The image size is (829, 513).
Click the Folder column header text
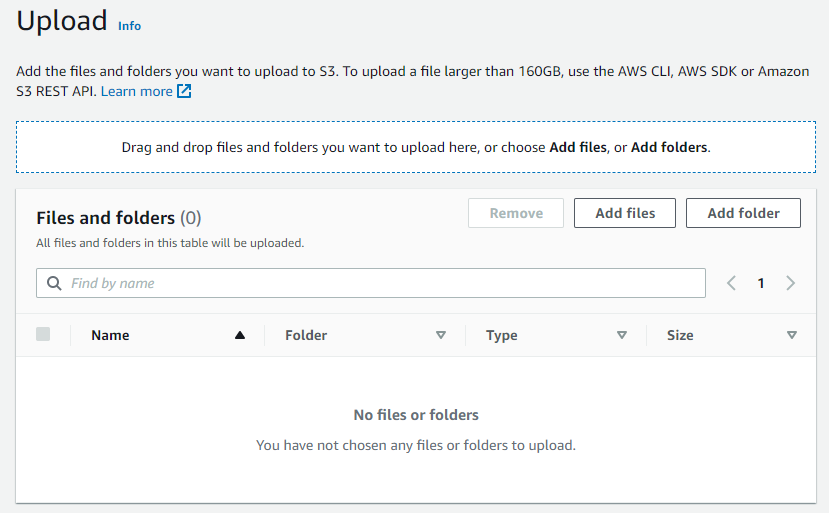[x=306, y=335]
